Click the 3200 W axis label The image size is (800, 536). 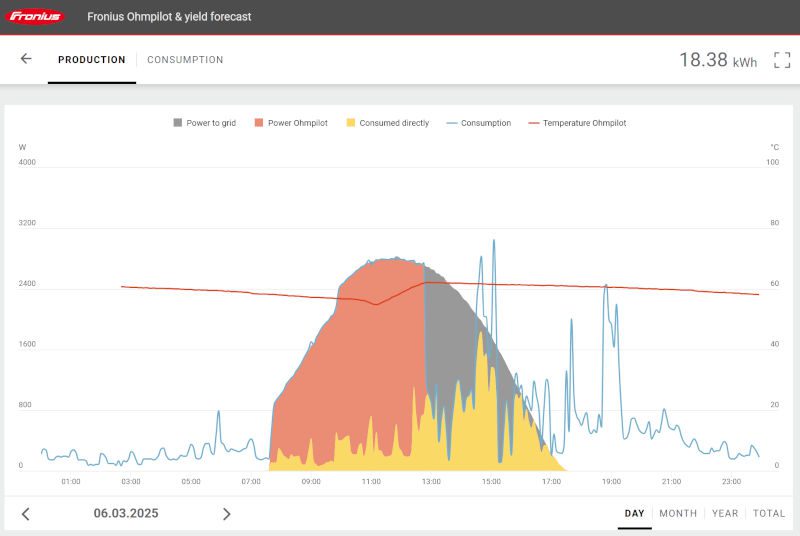pos(27,223)
